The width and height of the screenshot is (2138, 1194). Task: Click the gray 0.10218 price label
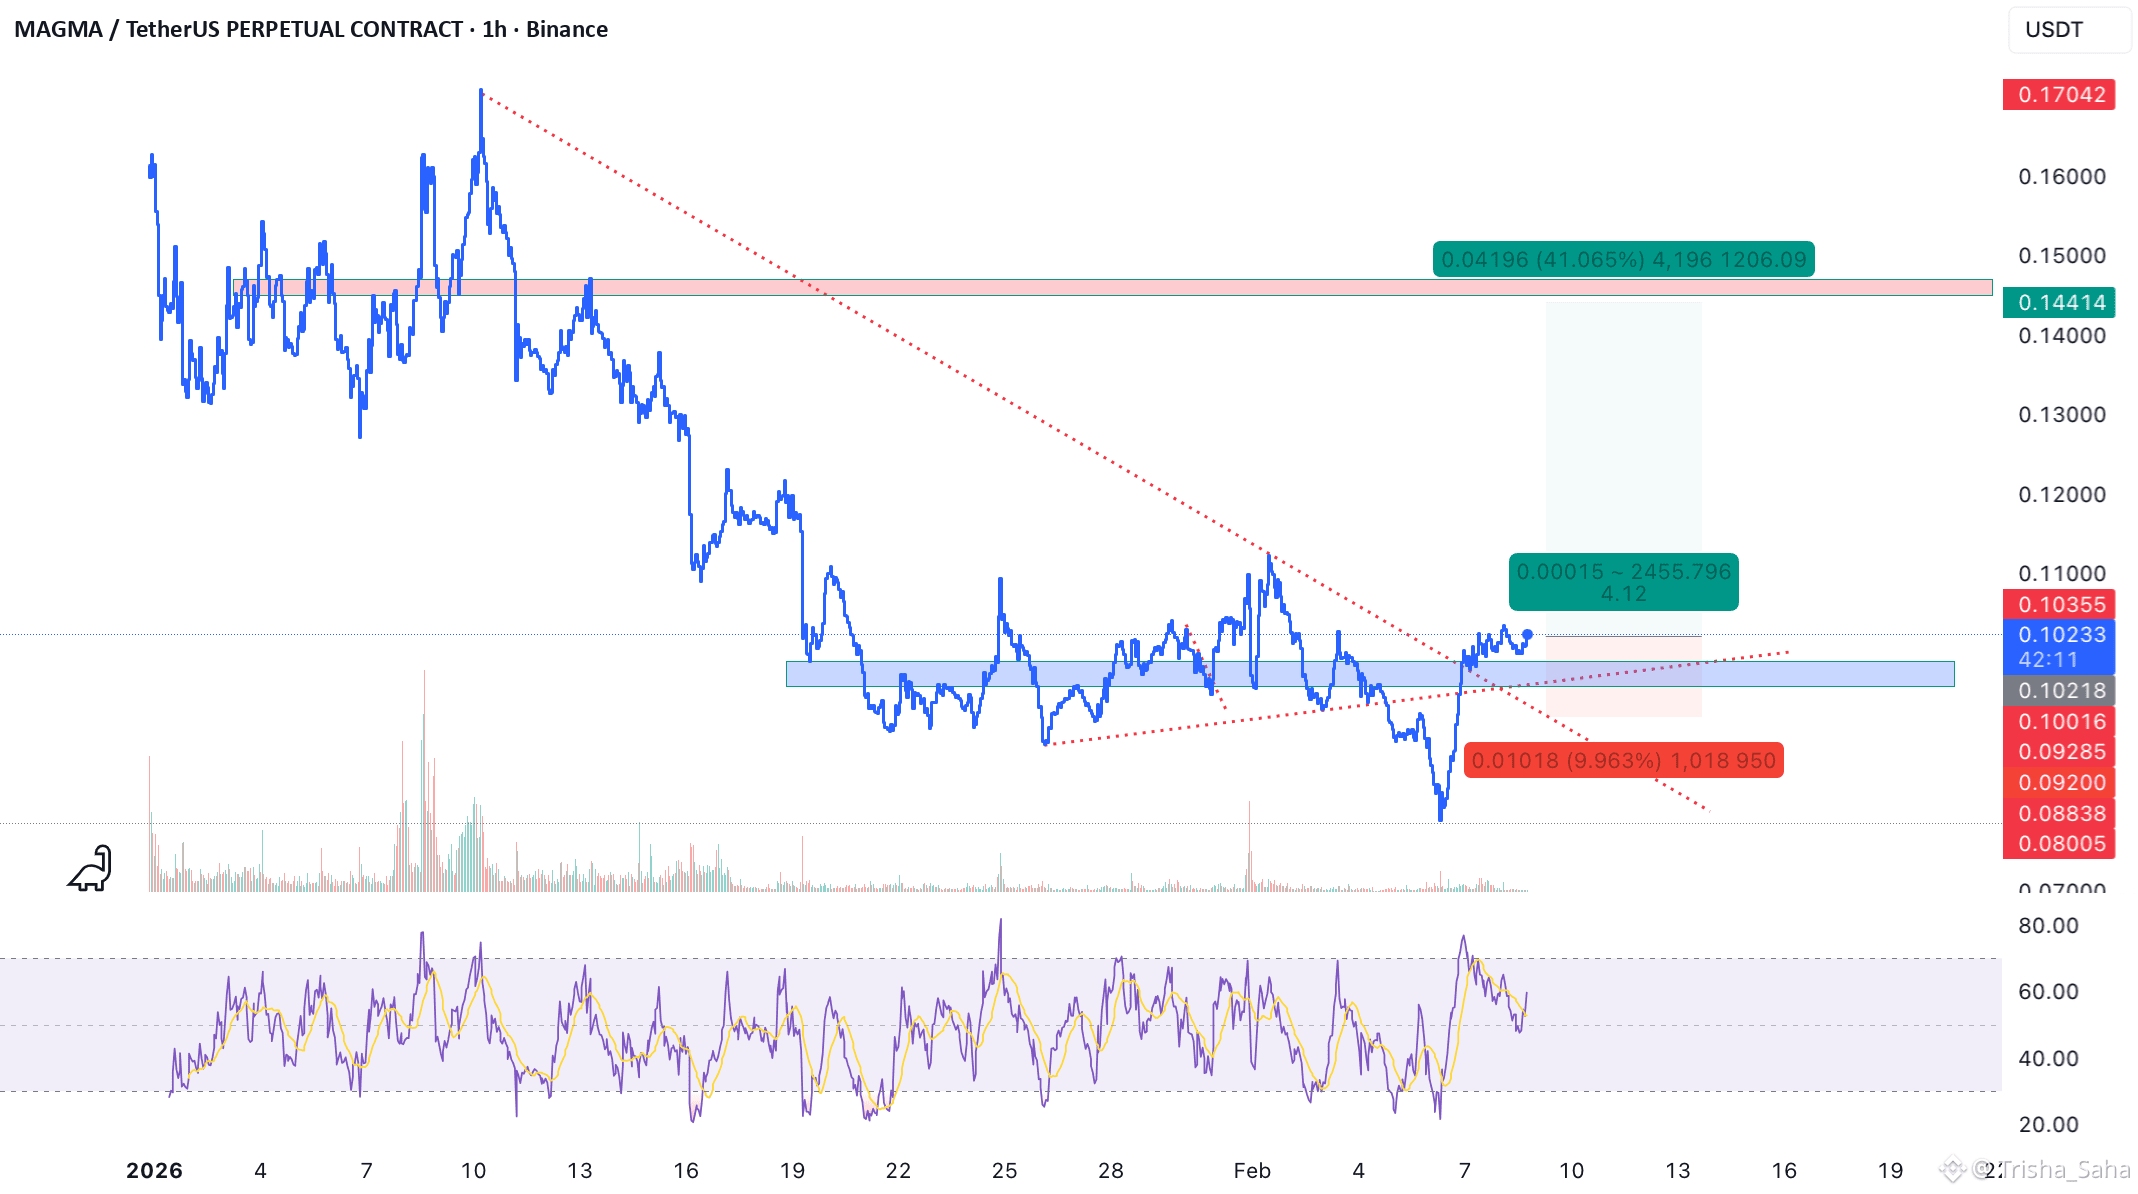[2059, 691]
